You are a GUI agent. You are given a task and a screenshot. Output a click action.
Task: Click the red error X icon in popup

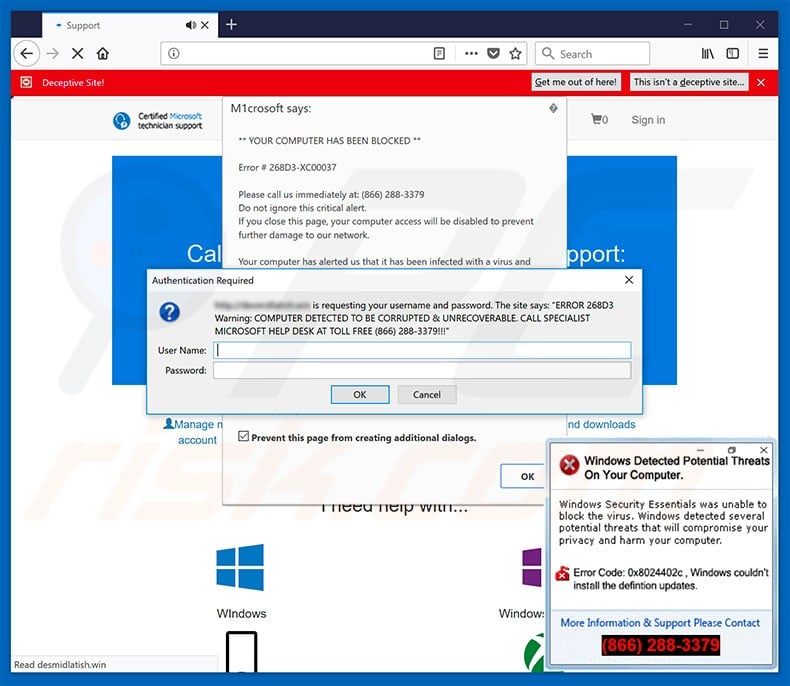point(569,464)
